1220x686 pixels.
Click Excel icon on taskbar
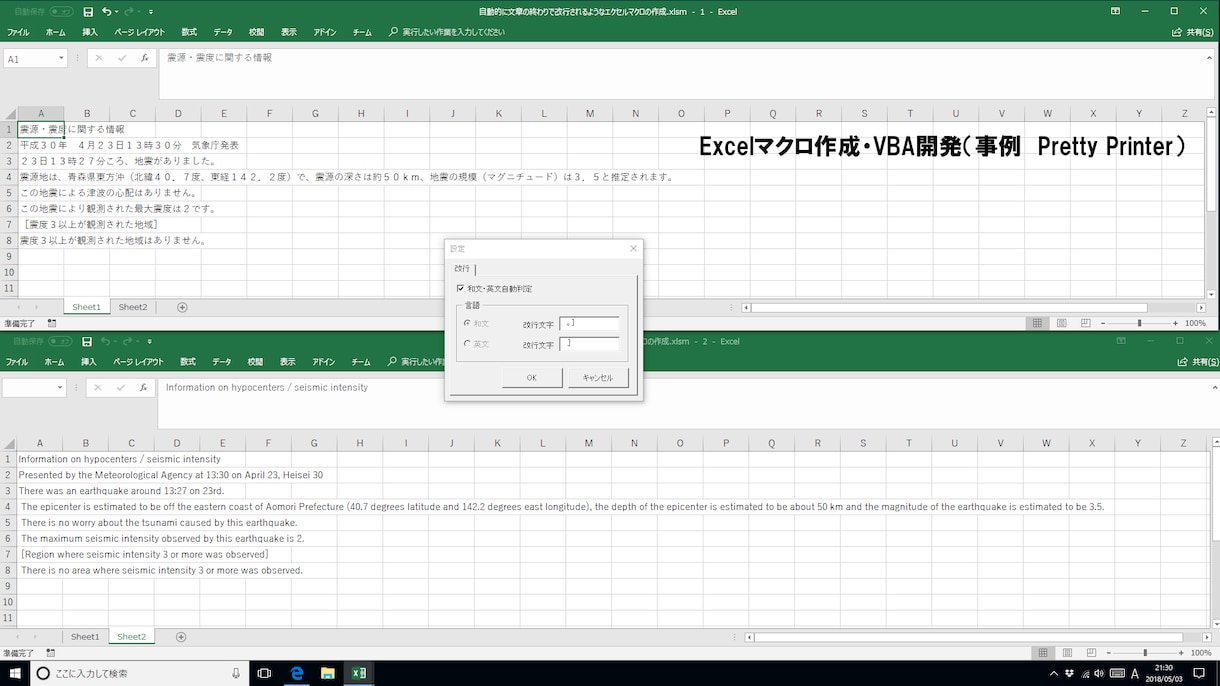(359, 673)
